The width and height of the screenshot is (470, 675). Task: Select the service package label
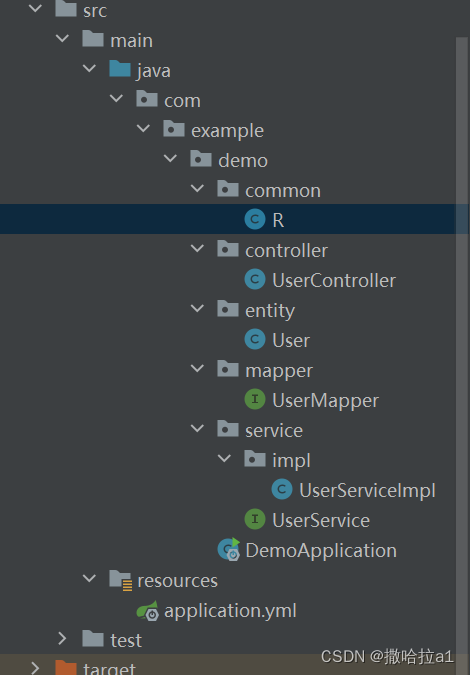click(x=274, y=431)
